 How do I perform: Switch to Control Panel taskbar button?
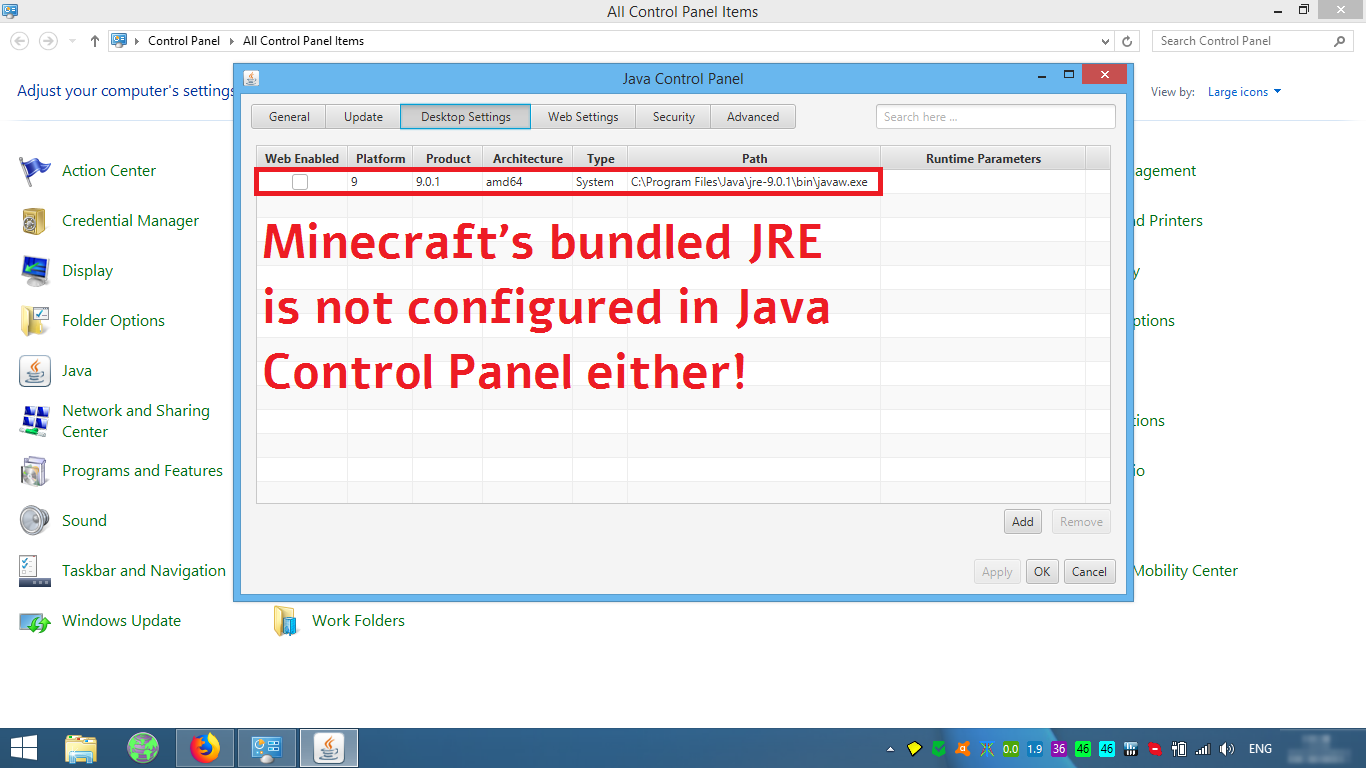[x=267, y=748]
